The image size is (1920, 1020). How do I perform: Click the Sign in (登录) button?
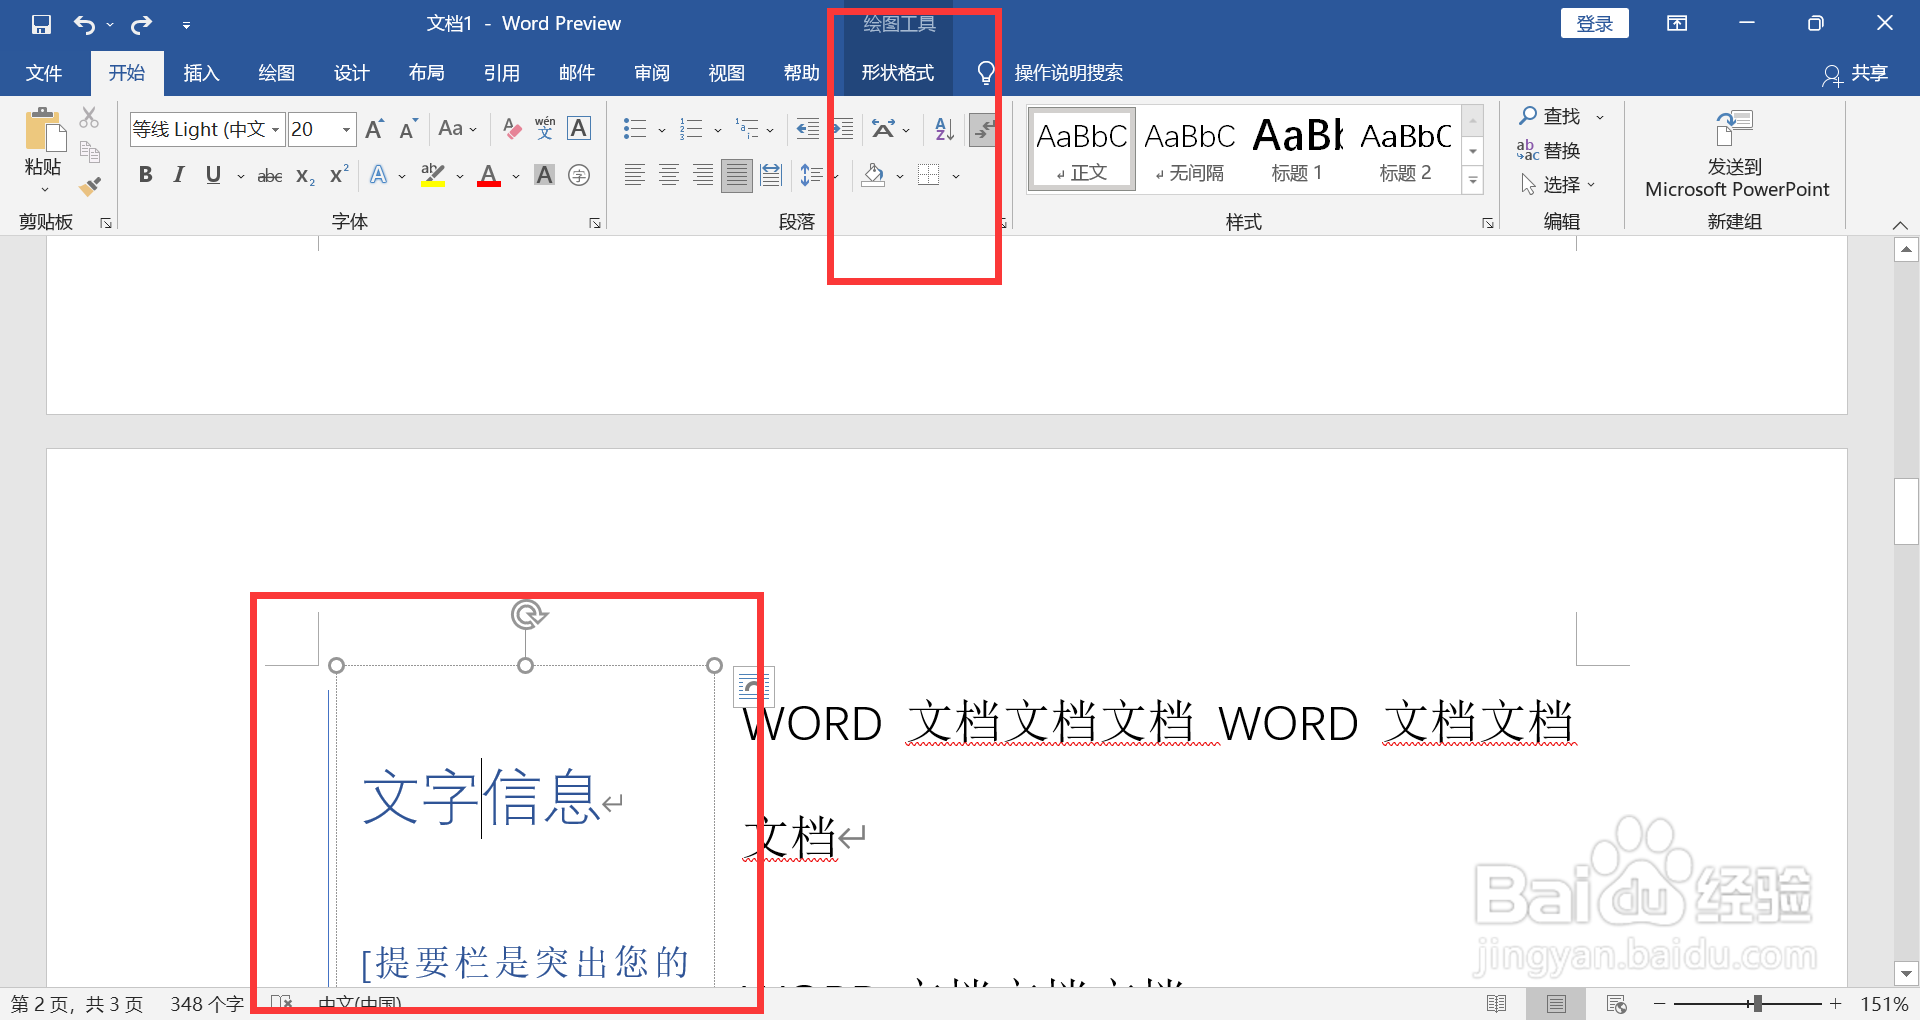[1594, 24]
